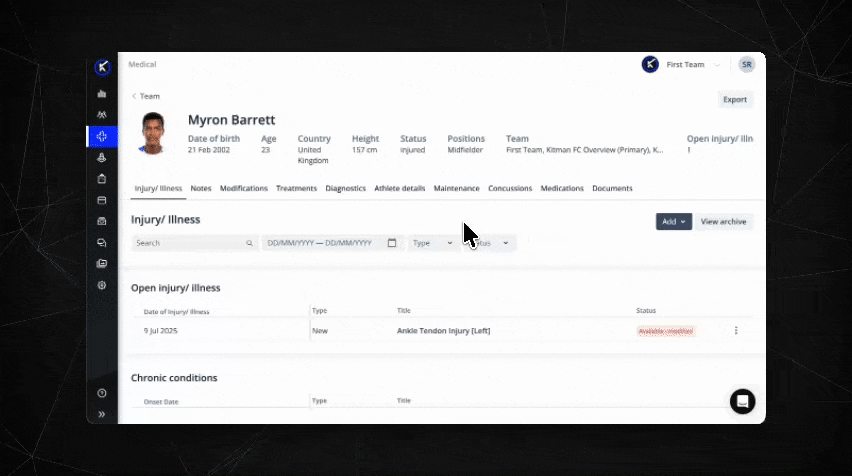This screenshot has width=852, height=476.
Task: Switch to the Concussions tab
Action: point(510,188)
